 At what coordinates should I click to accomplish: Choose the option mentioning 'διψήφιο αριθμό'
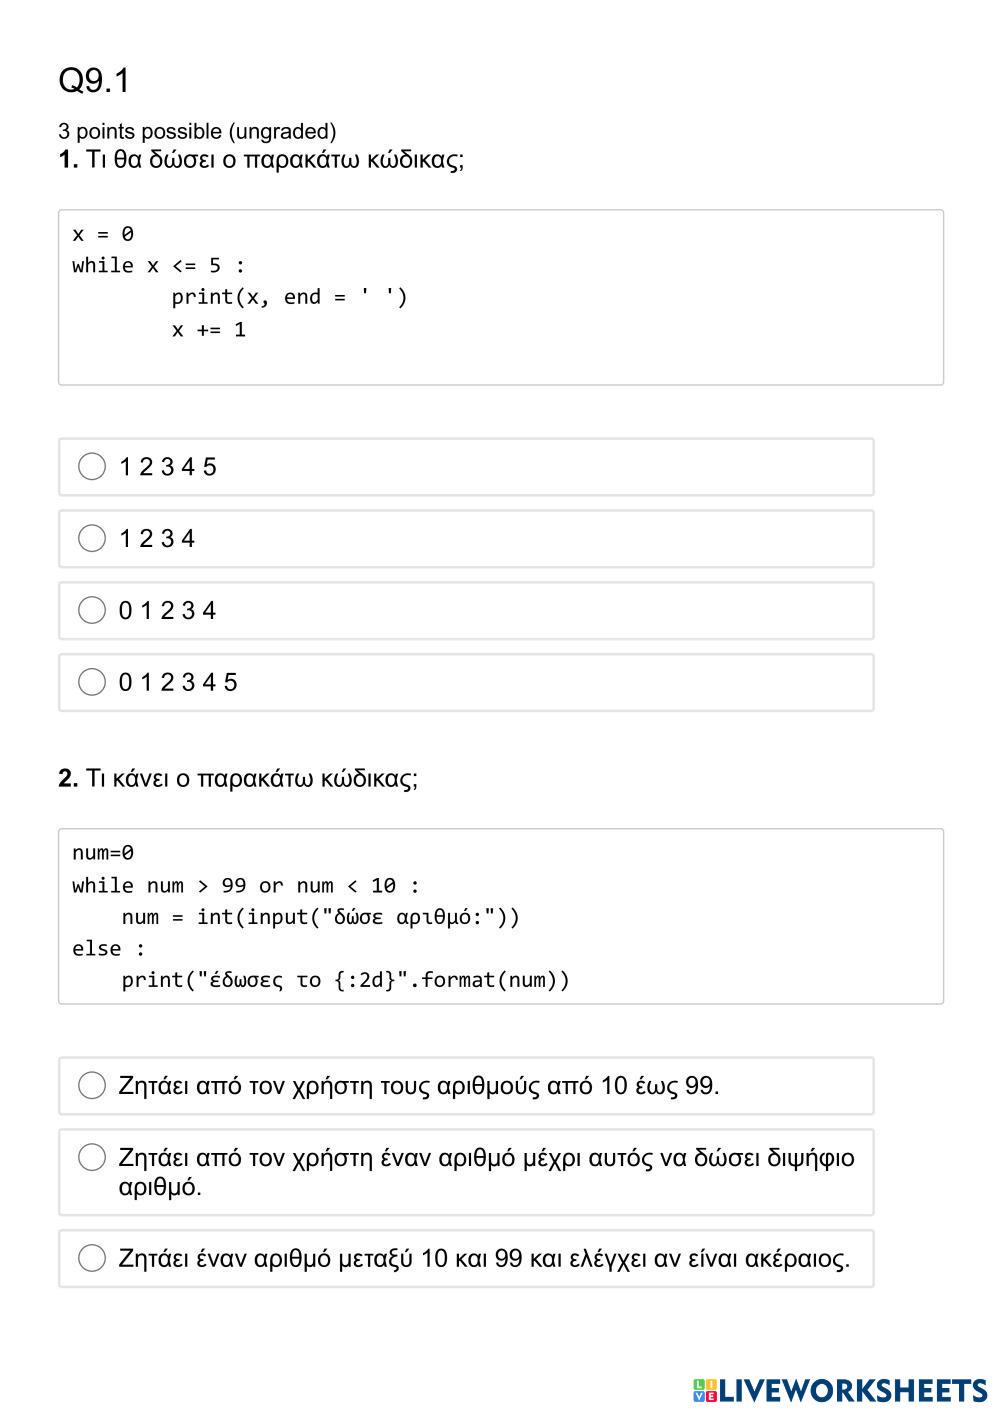tap(92, 1157)
